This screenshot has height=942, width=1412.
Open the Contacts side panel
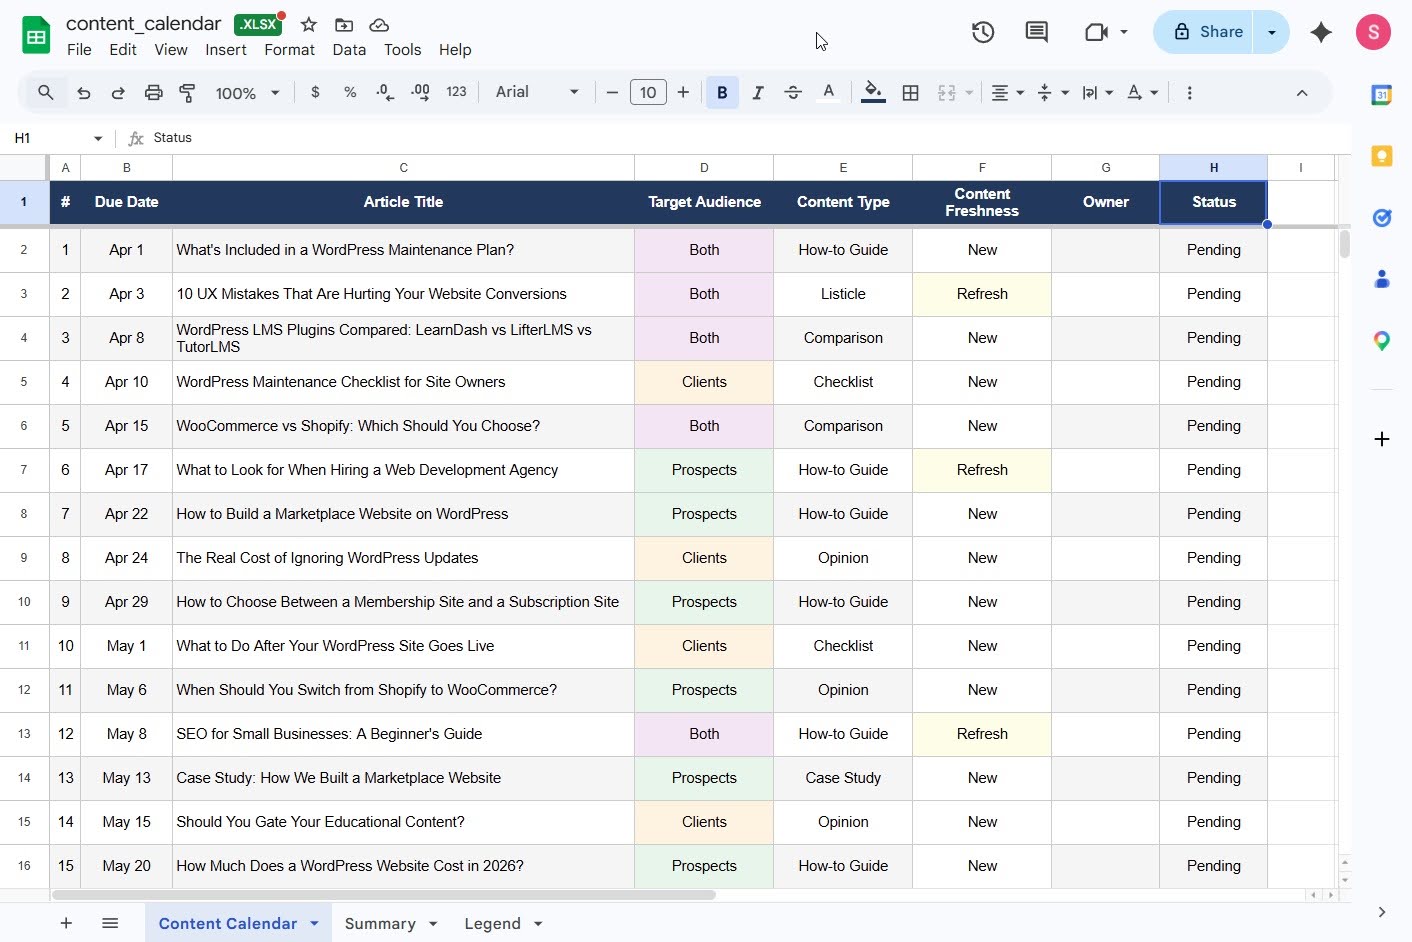[x=1382, y=279]
